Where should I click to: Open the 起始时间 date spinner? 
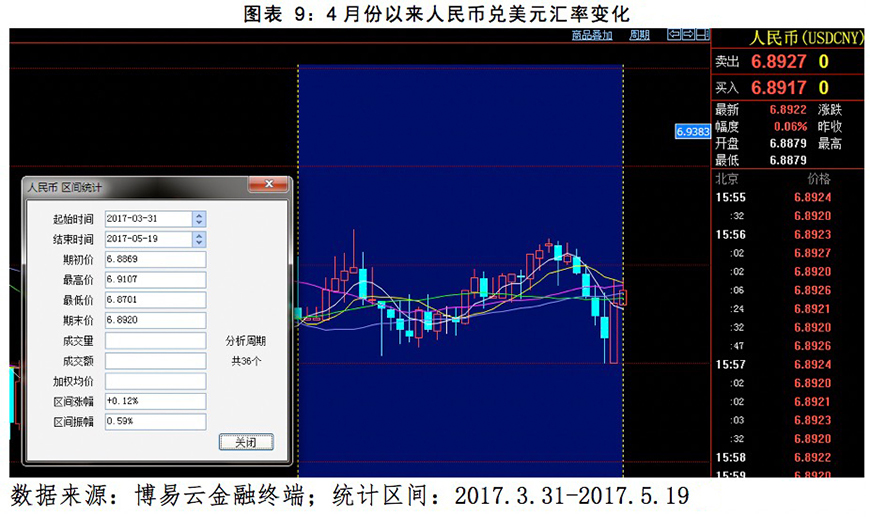[199, 219]
